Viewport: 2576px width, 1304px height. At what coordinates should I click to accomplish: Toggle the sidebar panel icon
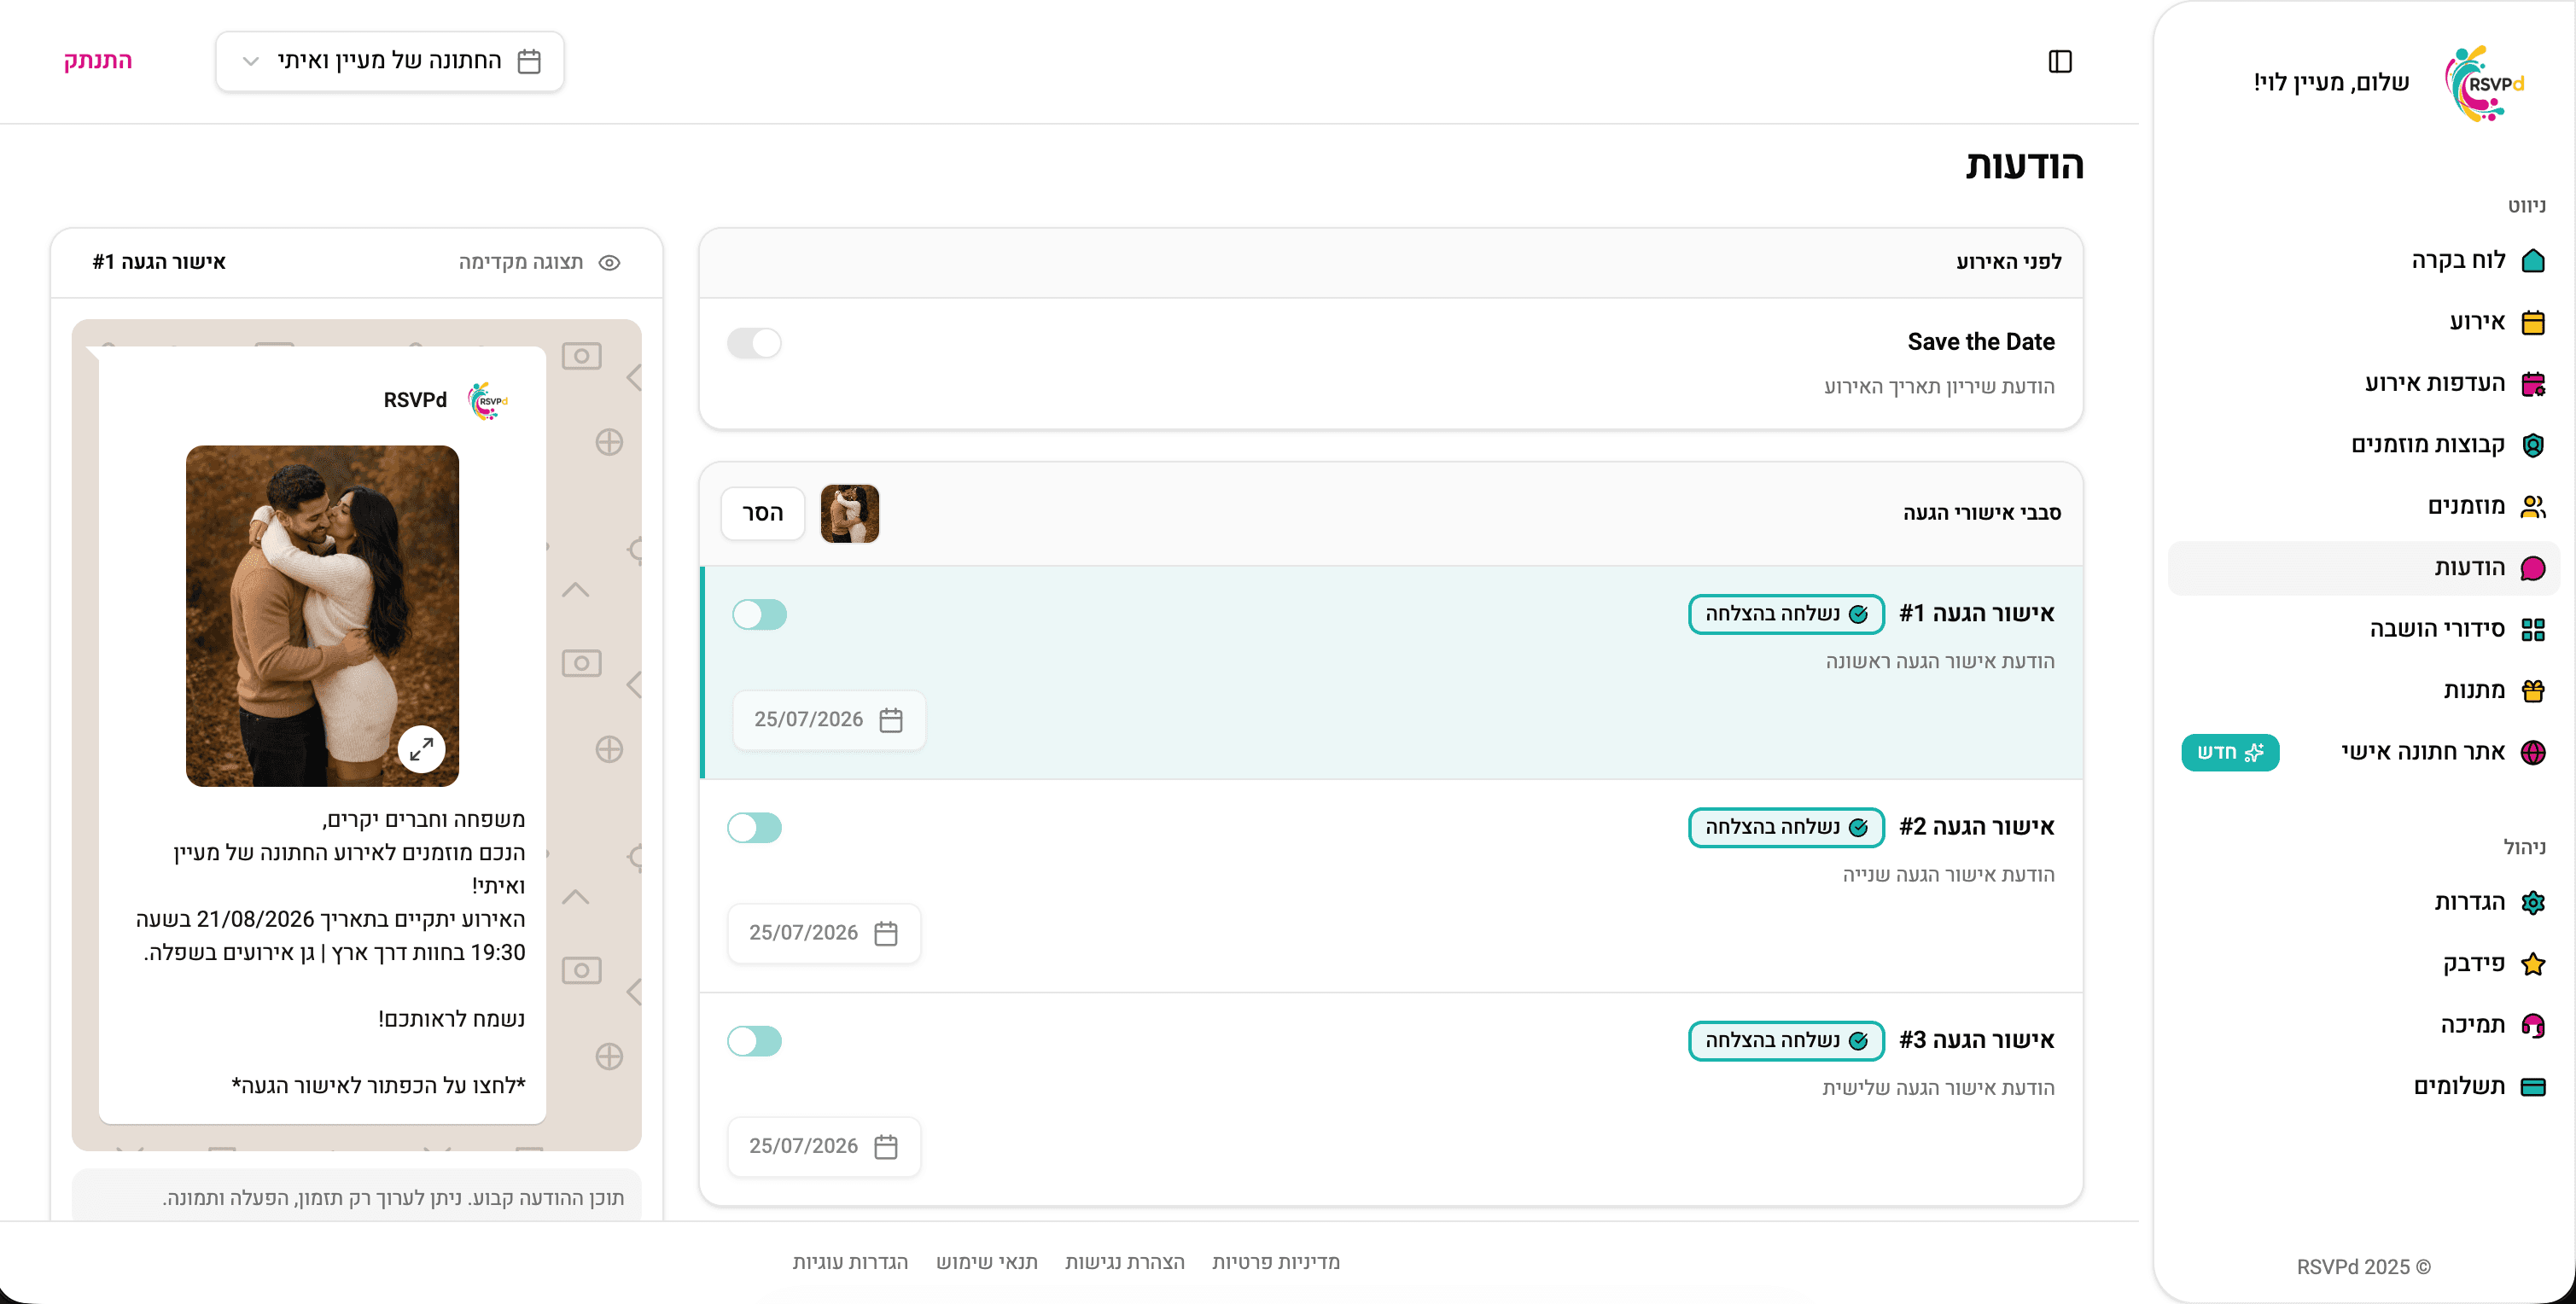click(x=2060, y=62)
